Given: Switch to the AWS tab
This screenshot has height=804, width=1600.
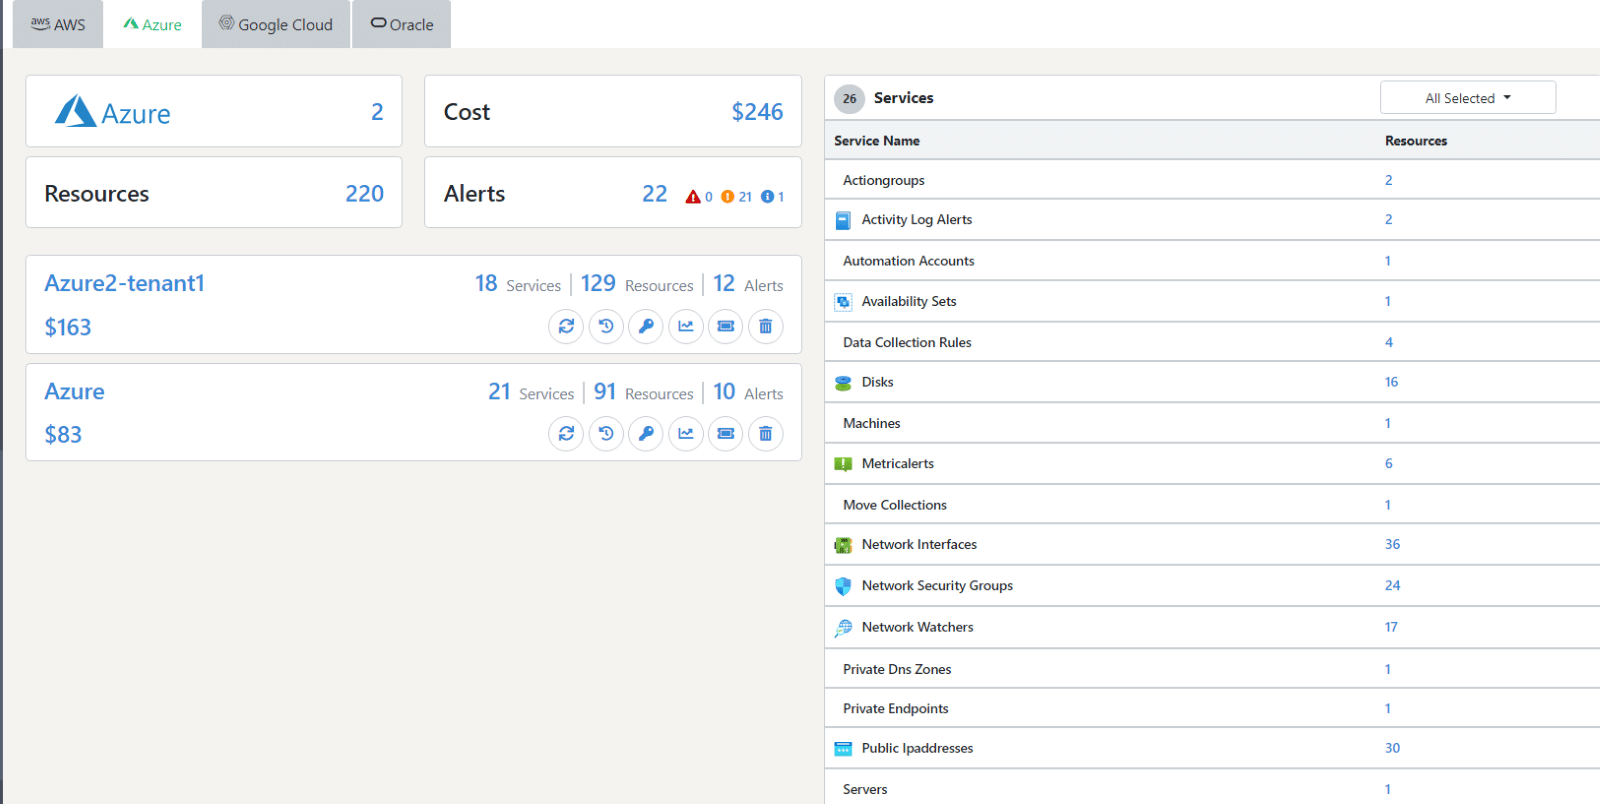Looking at the screenshot, I should (58, 24).
